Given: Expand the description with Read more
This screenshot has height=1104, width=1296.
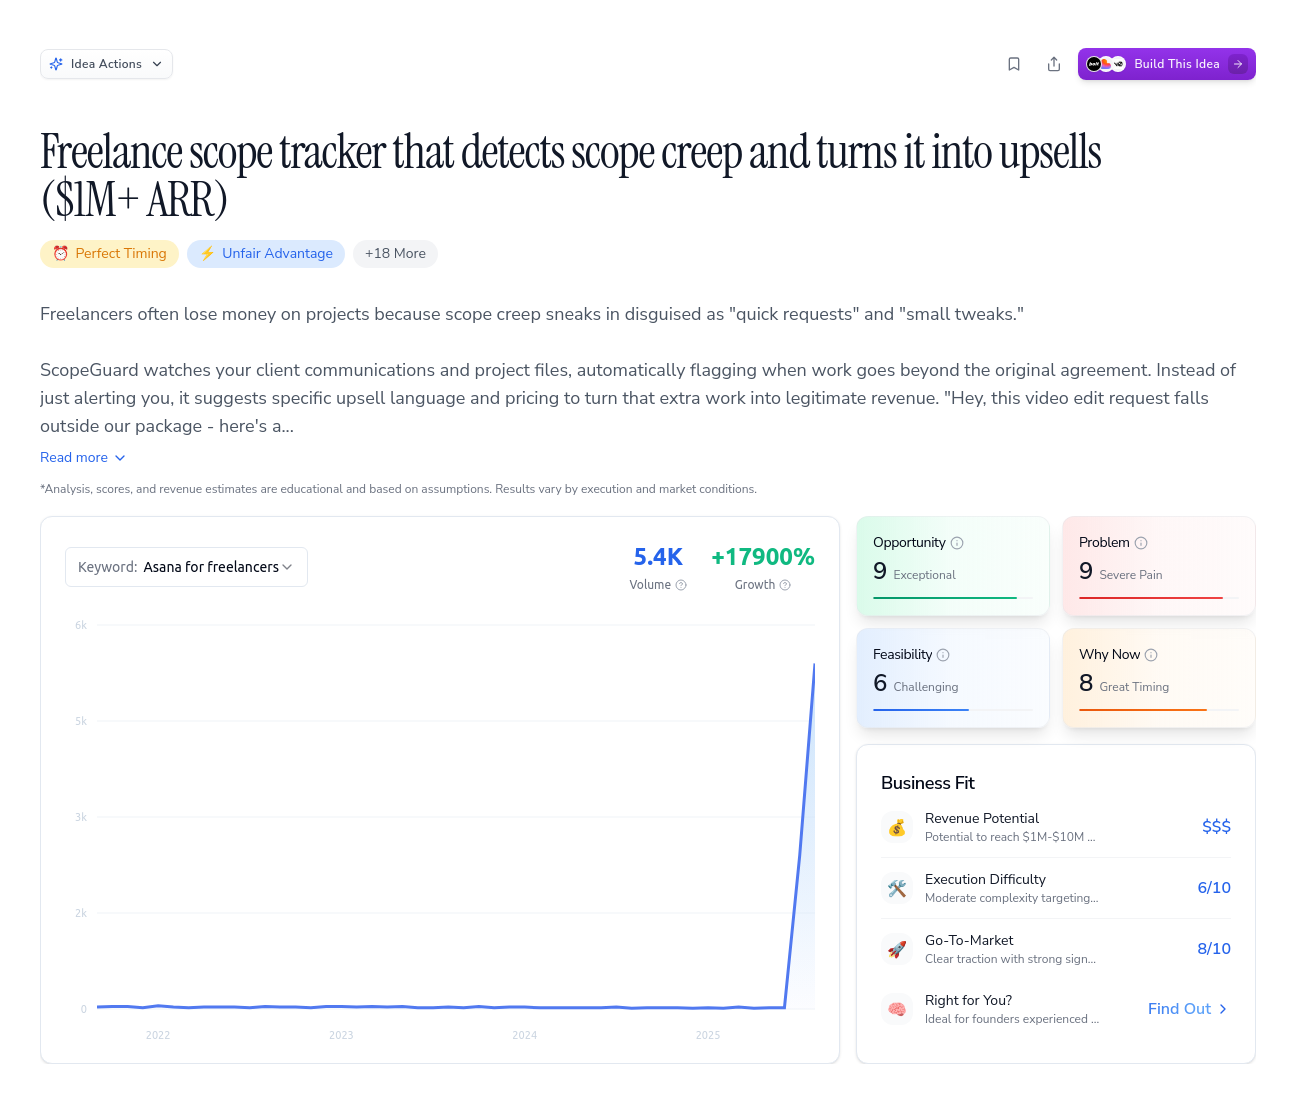Looking at the screenshot, I should click(x=83, y=457).
